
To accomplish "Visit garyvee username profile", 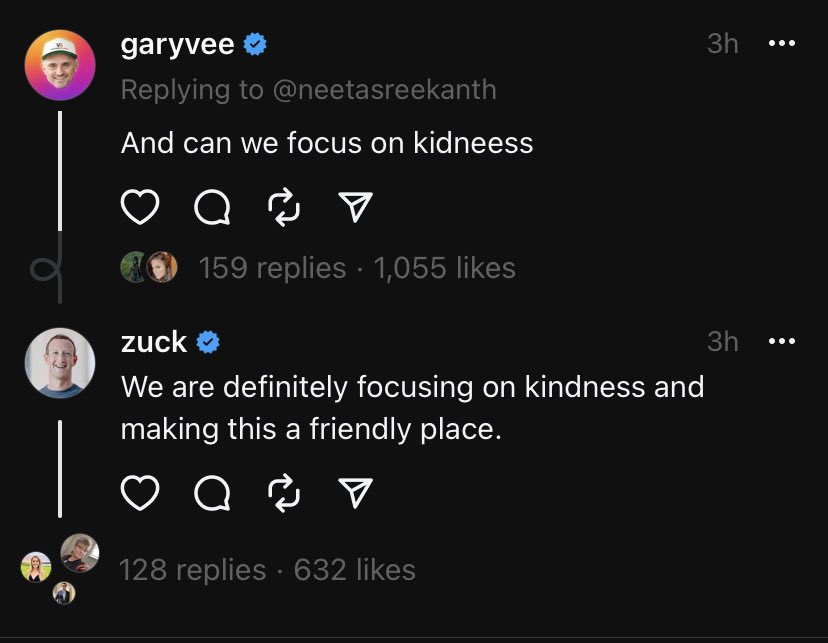I will coord(177,44).
